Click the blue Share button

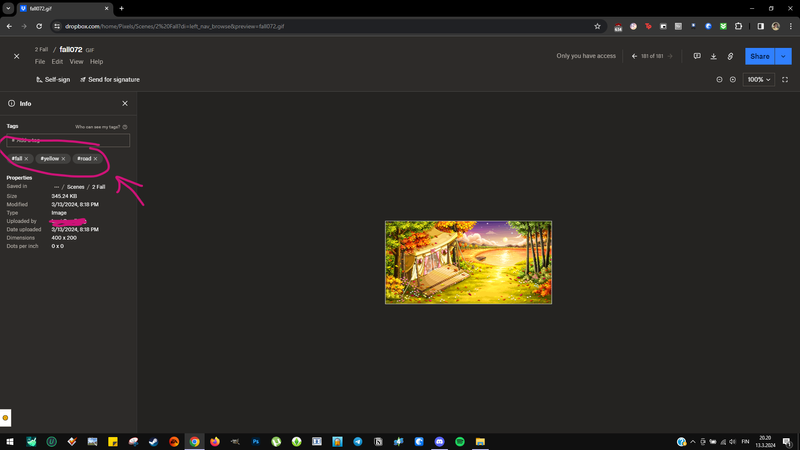pos(760,56)
